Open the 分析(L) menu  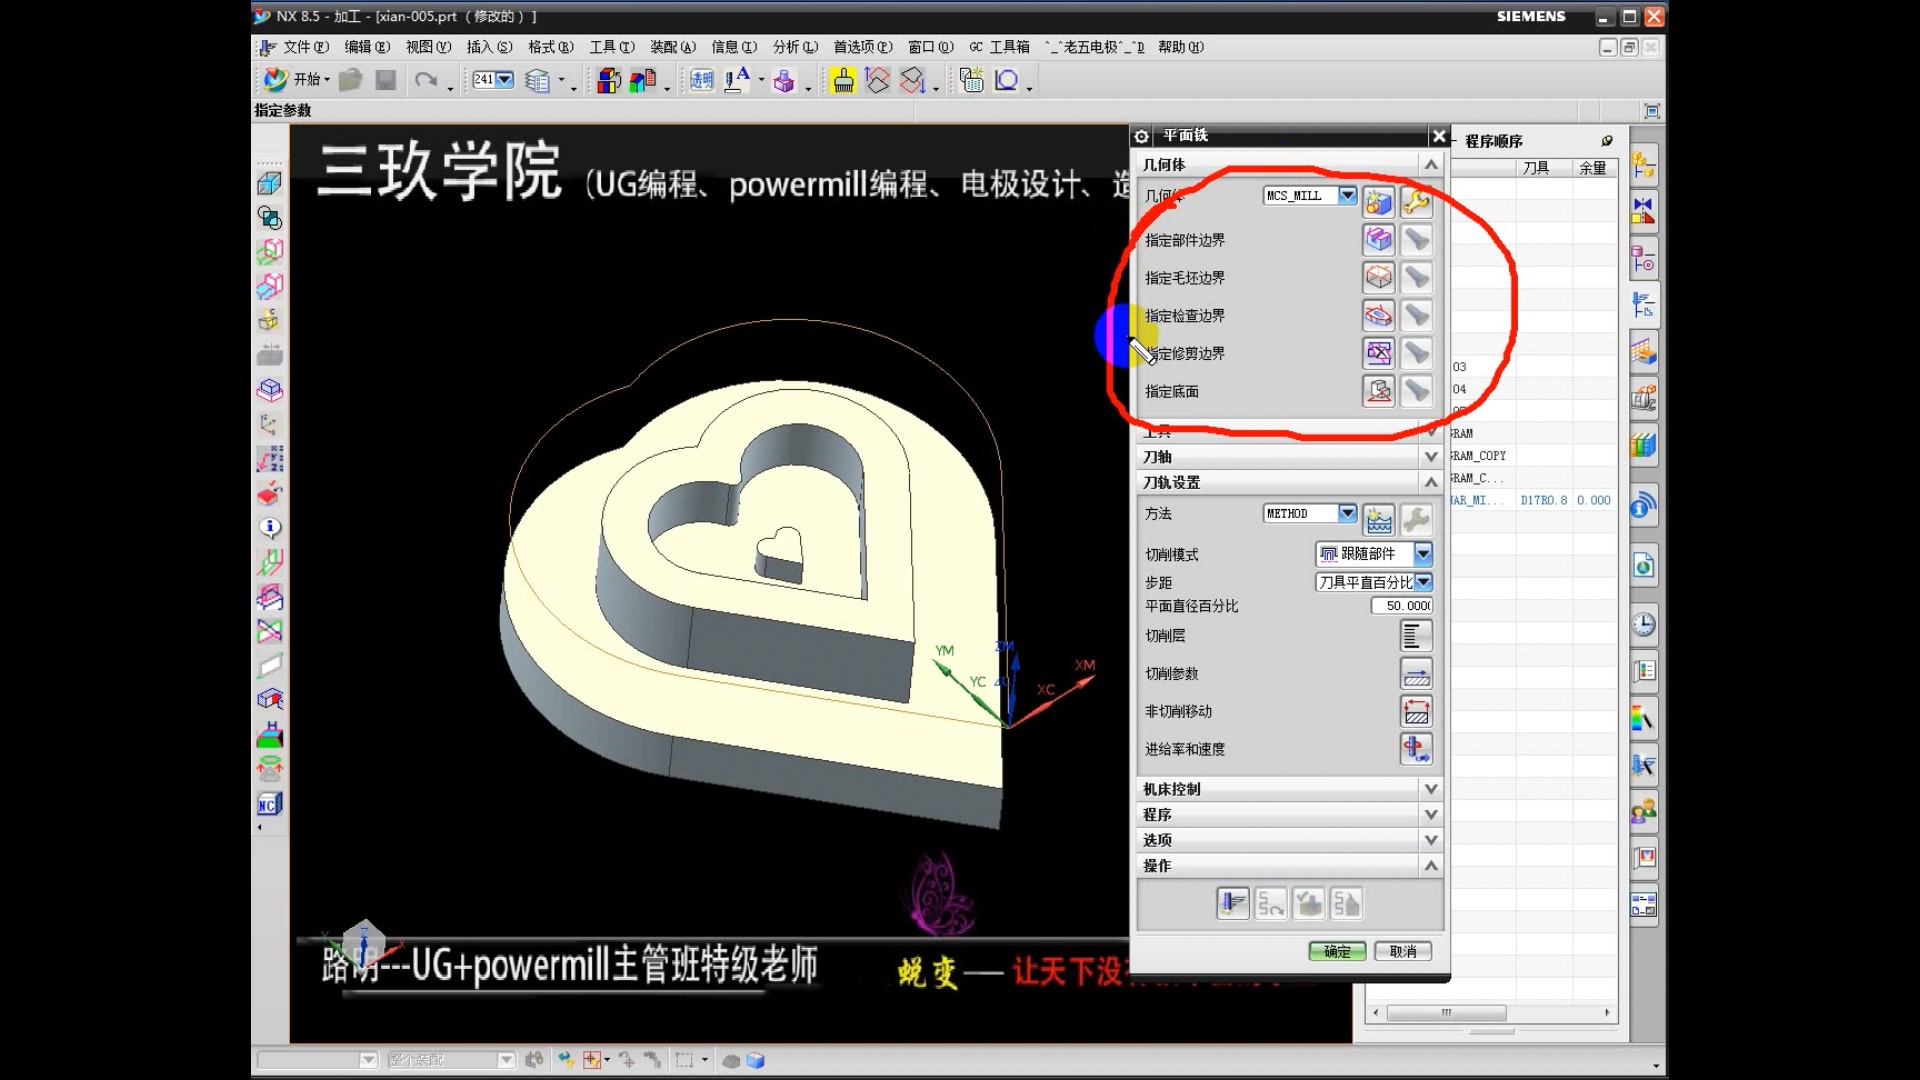[795, 47]
